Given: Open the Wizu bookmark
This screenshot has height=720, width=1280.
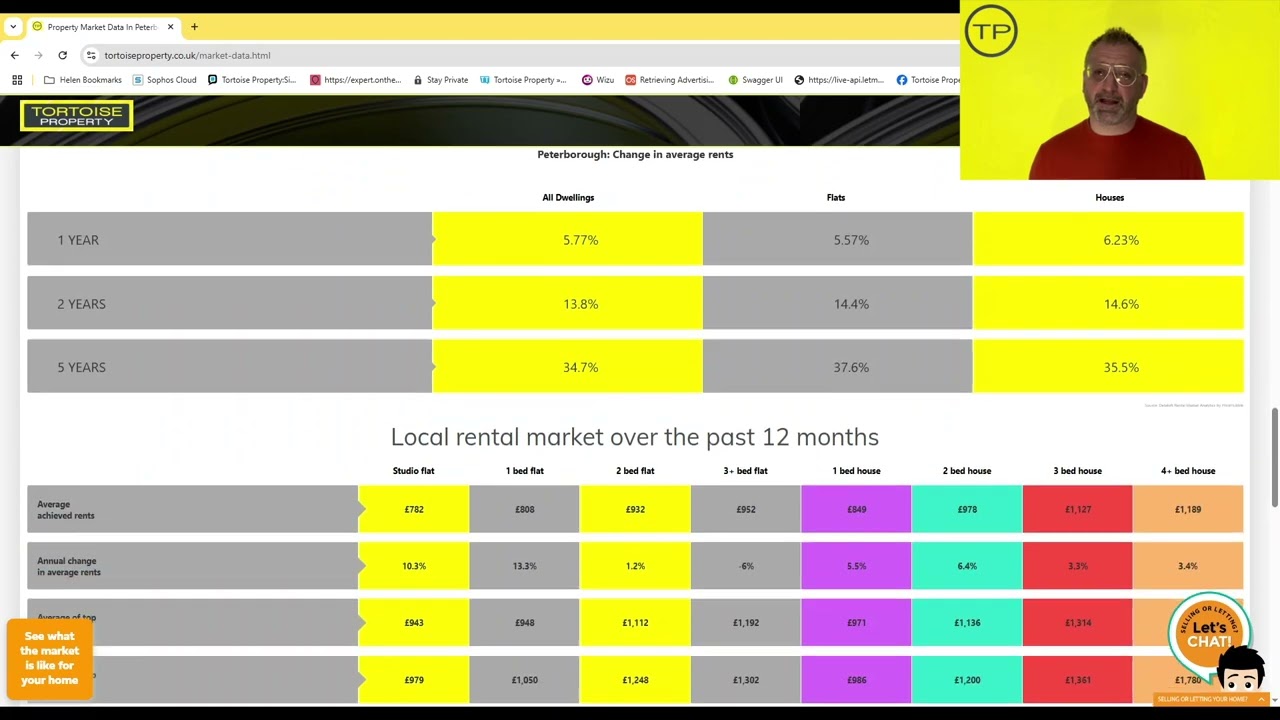Looking at the screenshot, I should [x=598, y=80].
